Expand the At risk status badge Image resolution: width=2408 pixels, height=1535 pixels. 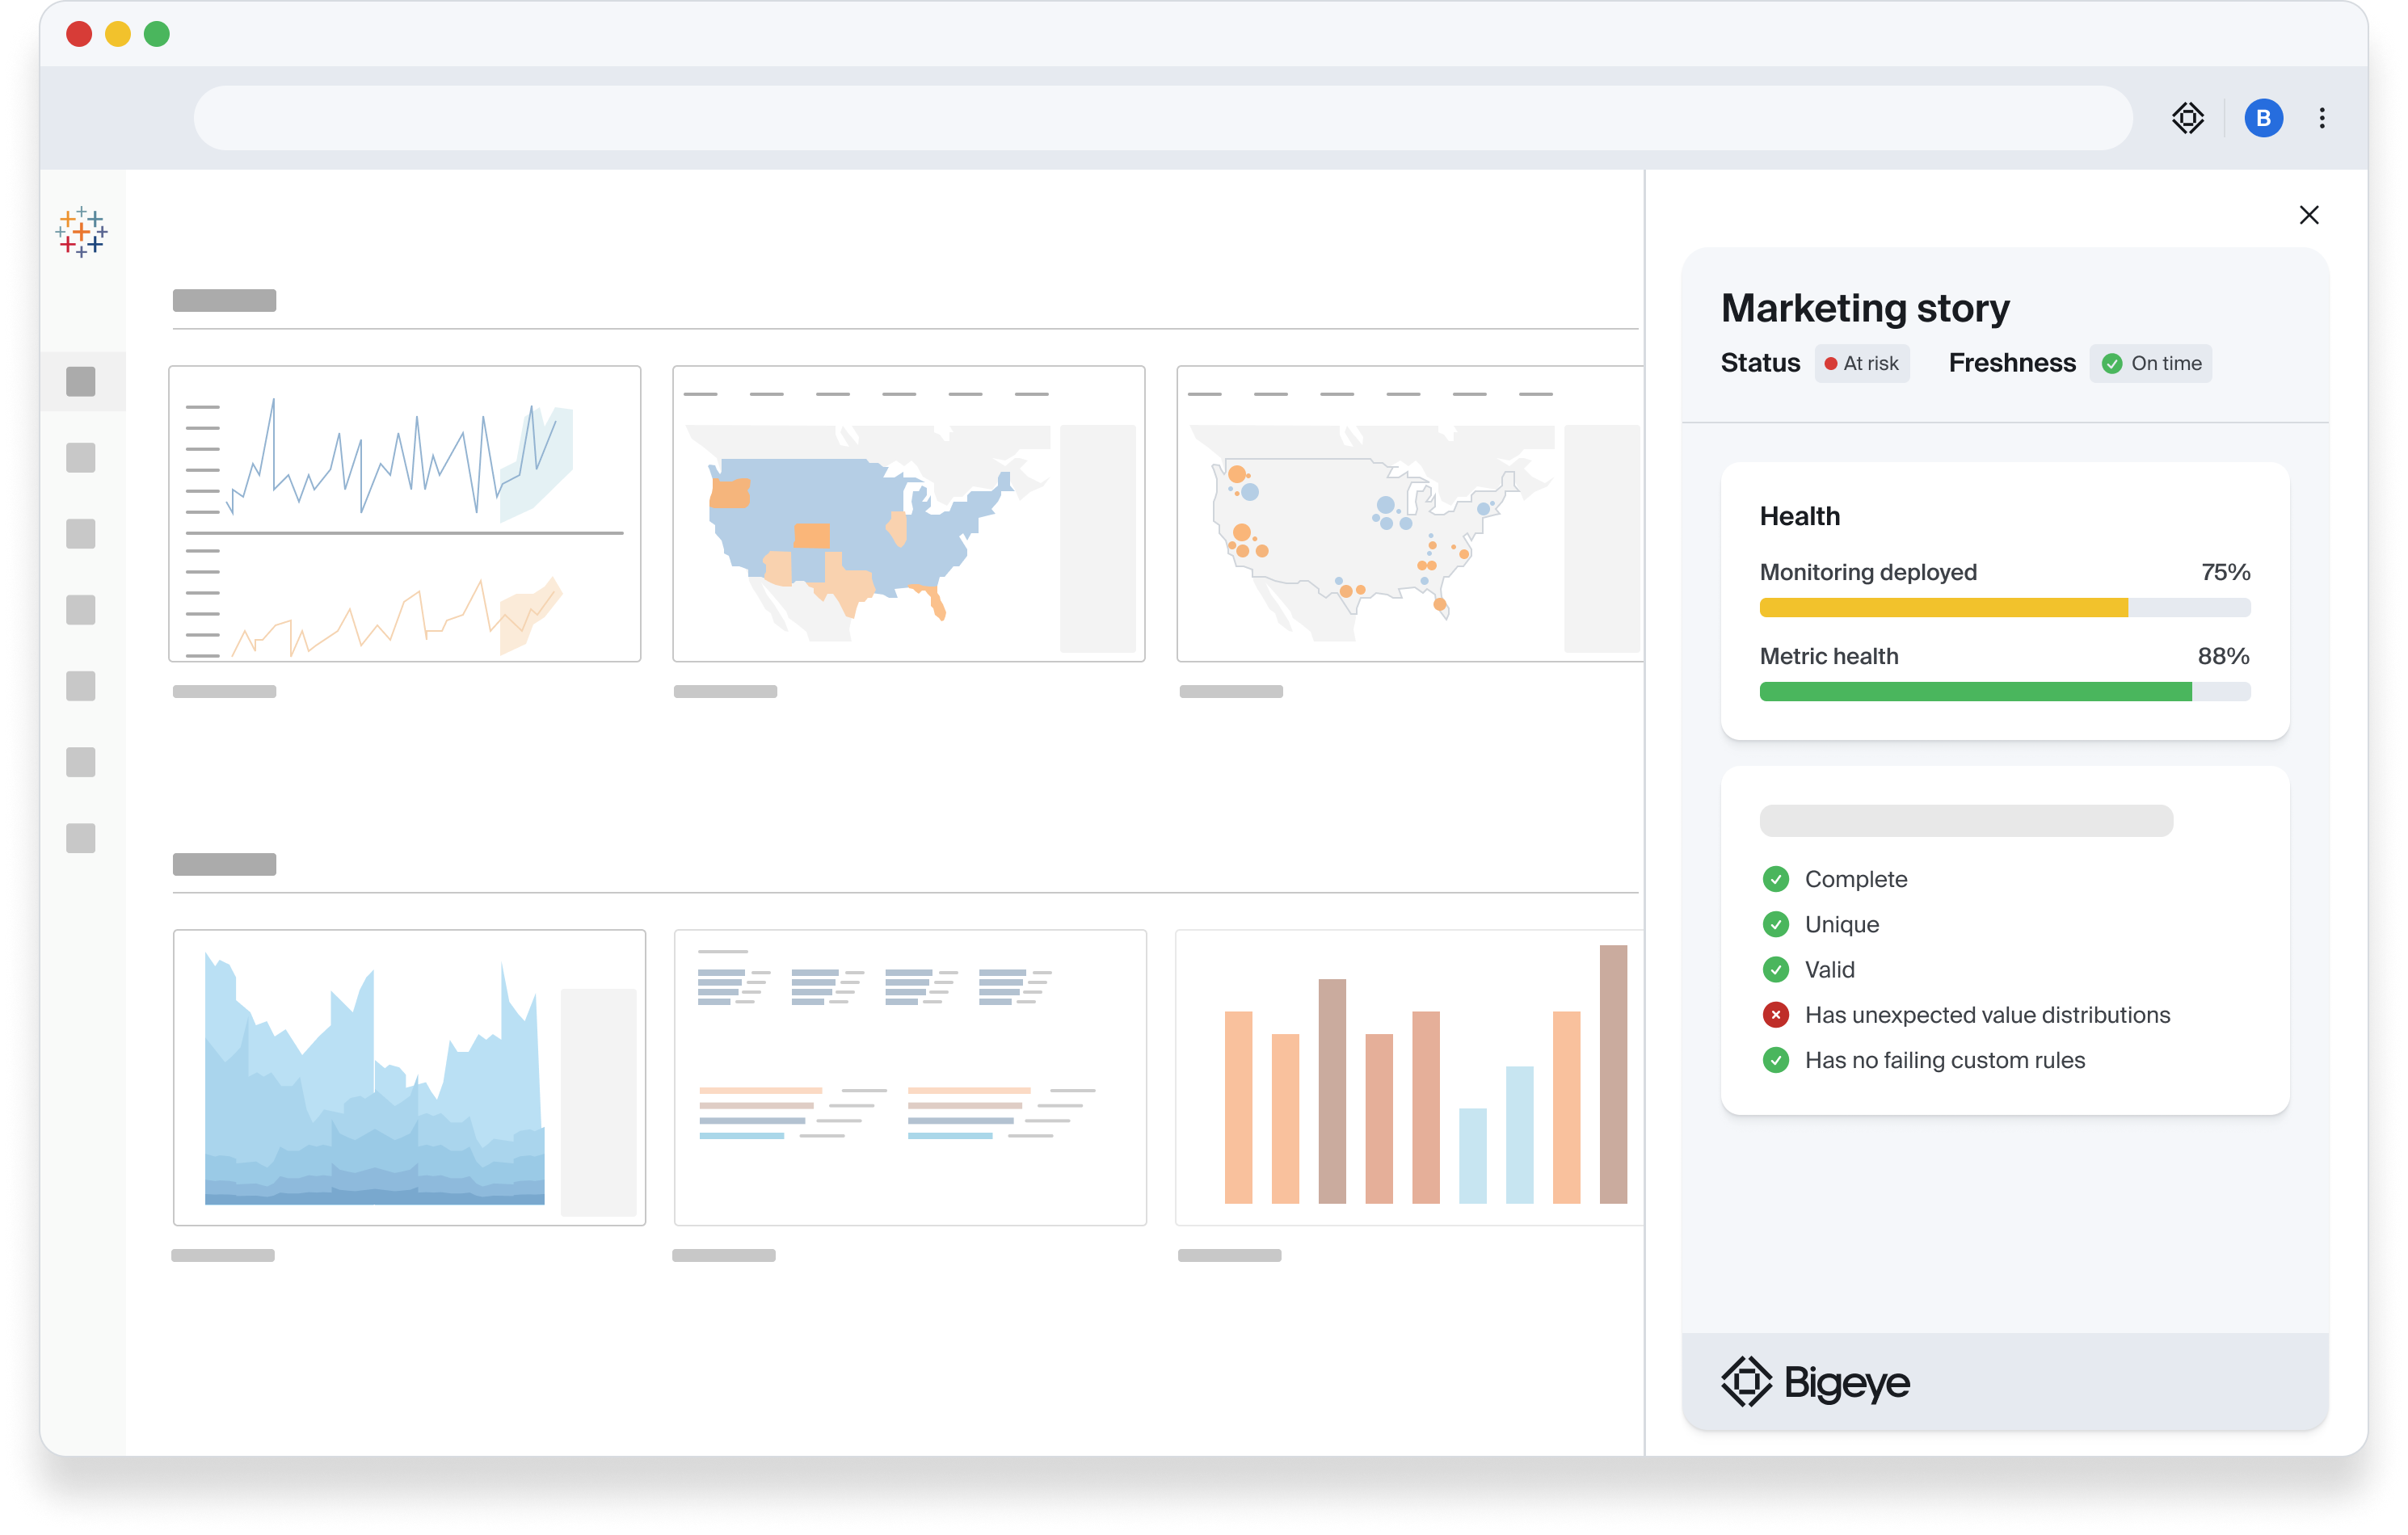pyautogui.click(x=1862, y=363)
